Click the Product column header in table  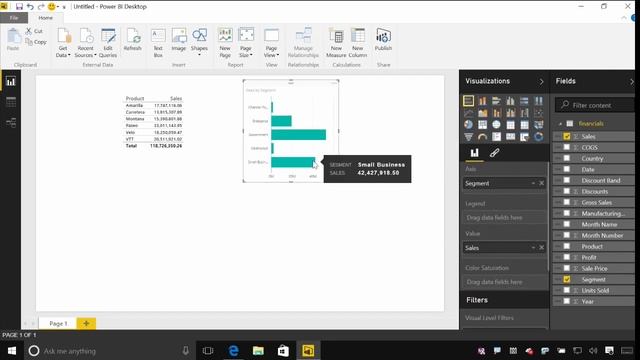pyautogui.click(x=135, y=98)
